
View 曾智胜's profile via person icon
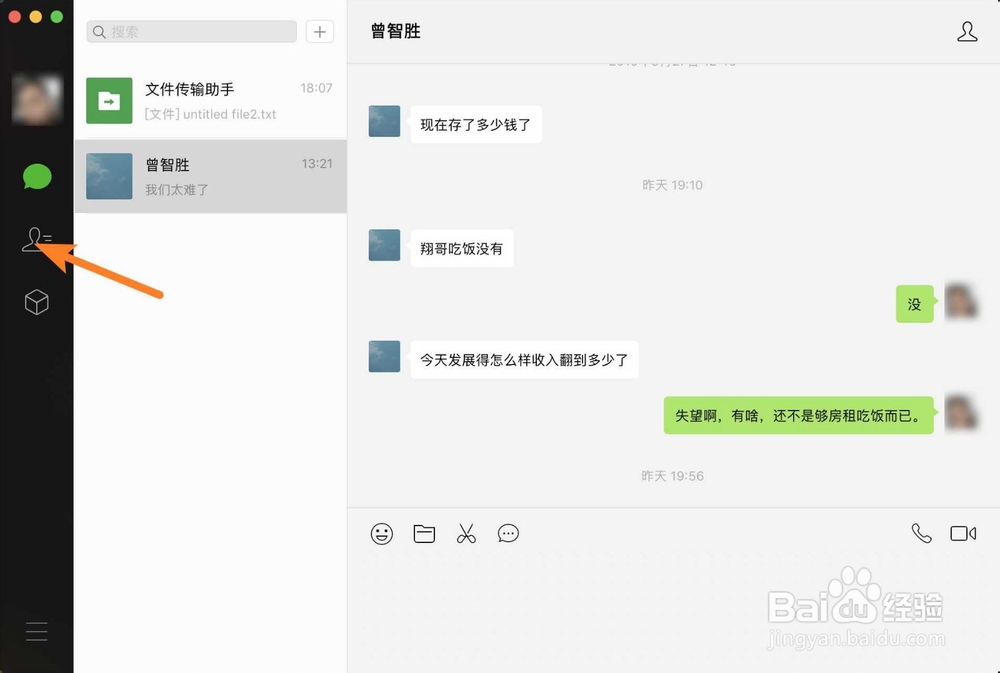pyautogui.click(x=967, y=31)
